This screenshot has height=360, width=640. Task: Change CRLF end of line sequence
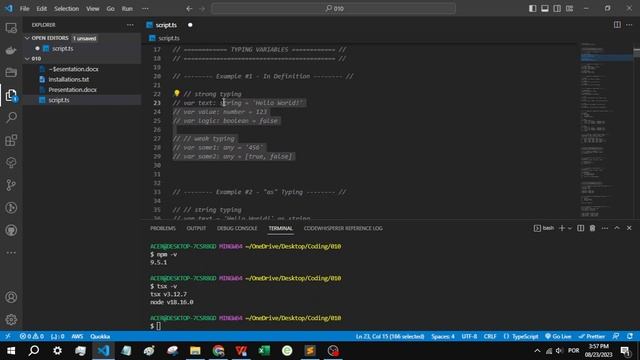pos(490,336)
